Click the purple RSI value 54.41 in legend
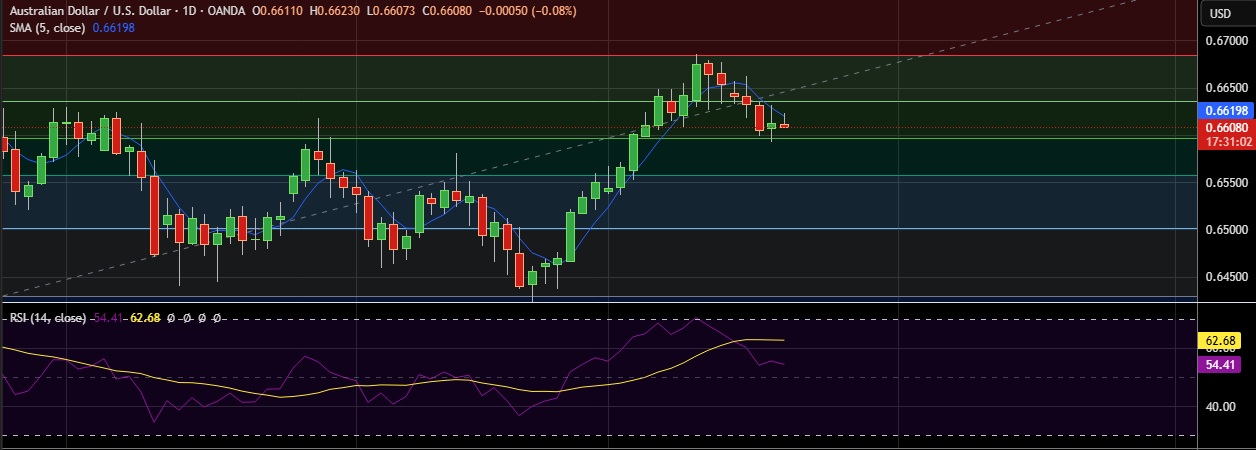Image resolution: width=1256 pixels, height=450 pixels. coord(107,318)
